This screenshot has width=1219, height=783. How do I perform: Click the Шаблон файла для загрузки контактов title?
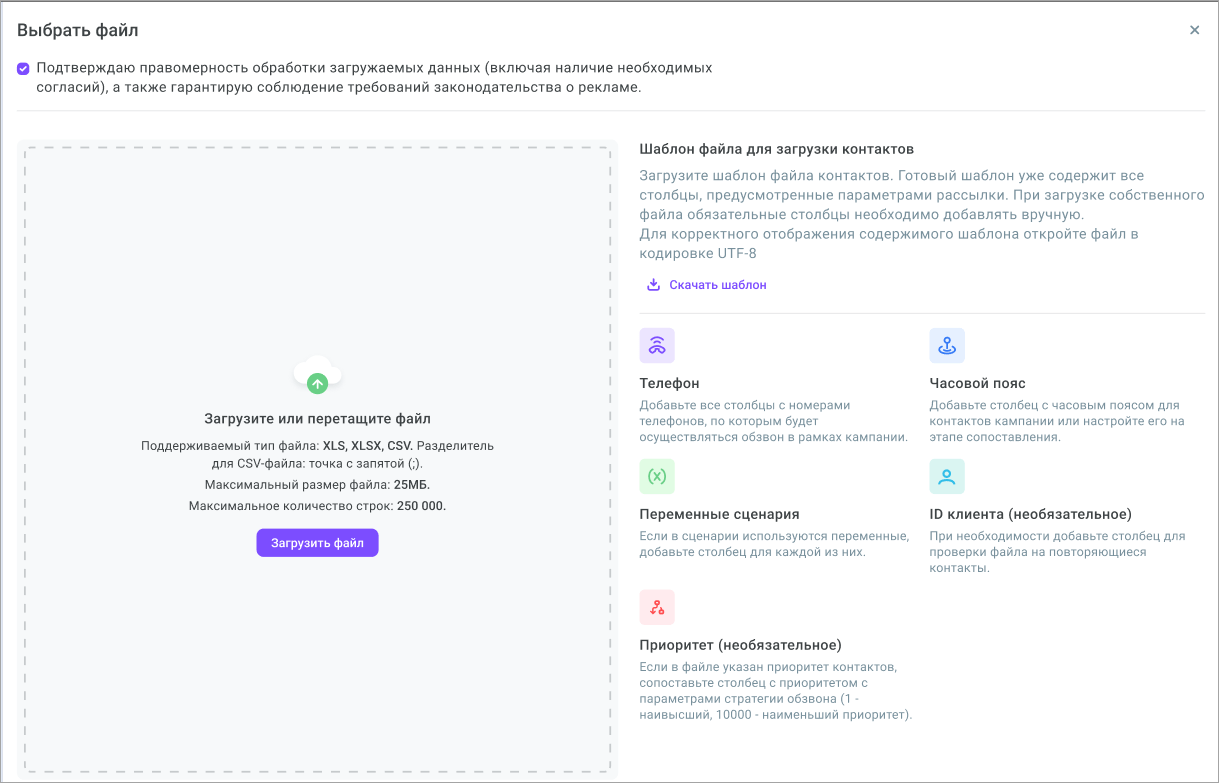coord(776,149)
